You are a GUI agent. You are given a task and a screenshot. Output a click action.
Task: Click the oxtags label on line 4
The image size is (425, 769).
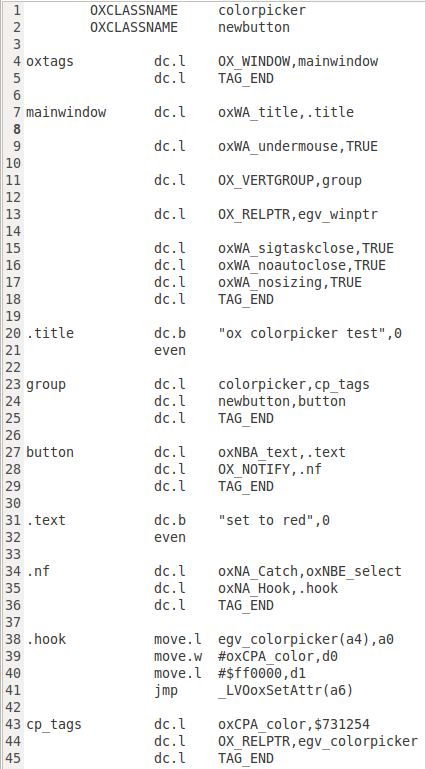[x=50, y=61]
